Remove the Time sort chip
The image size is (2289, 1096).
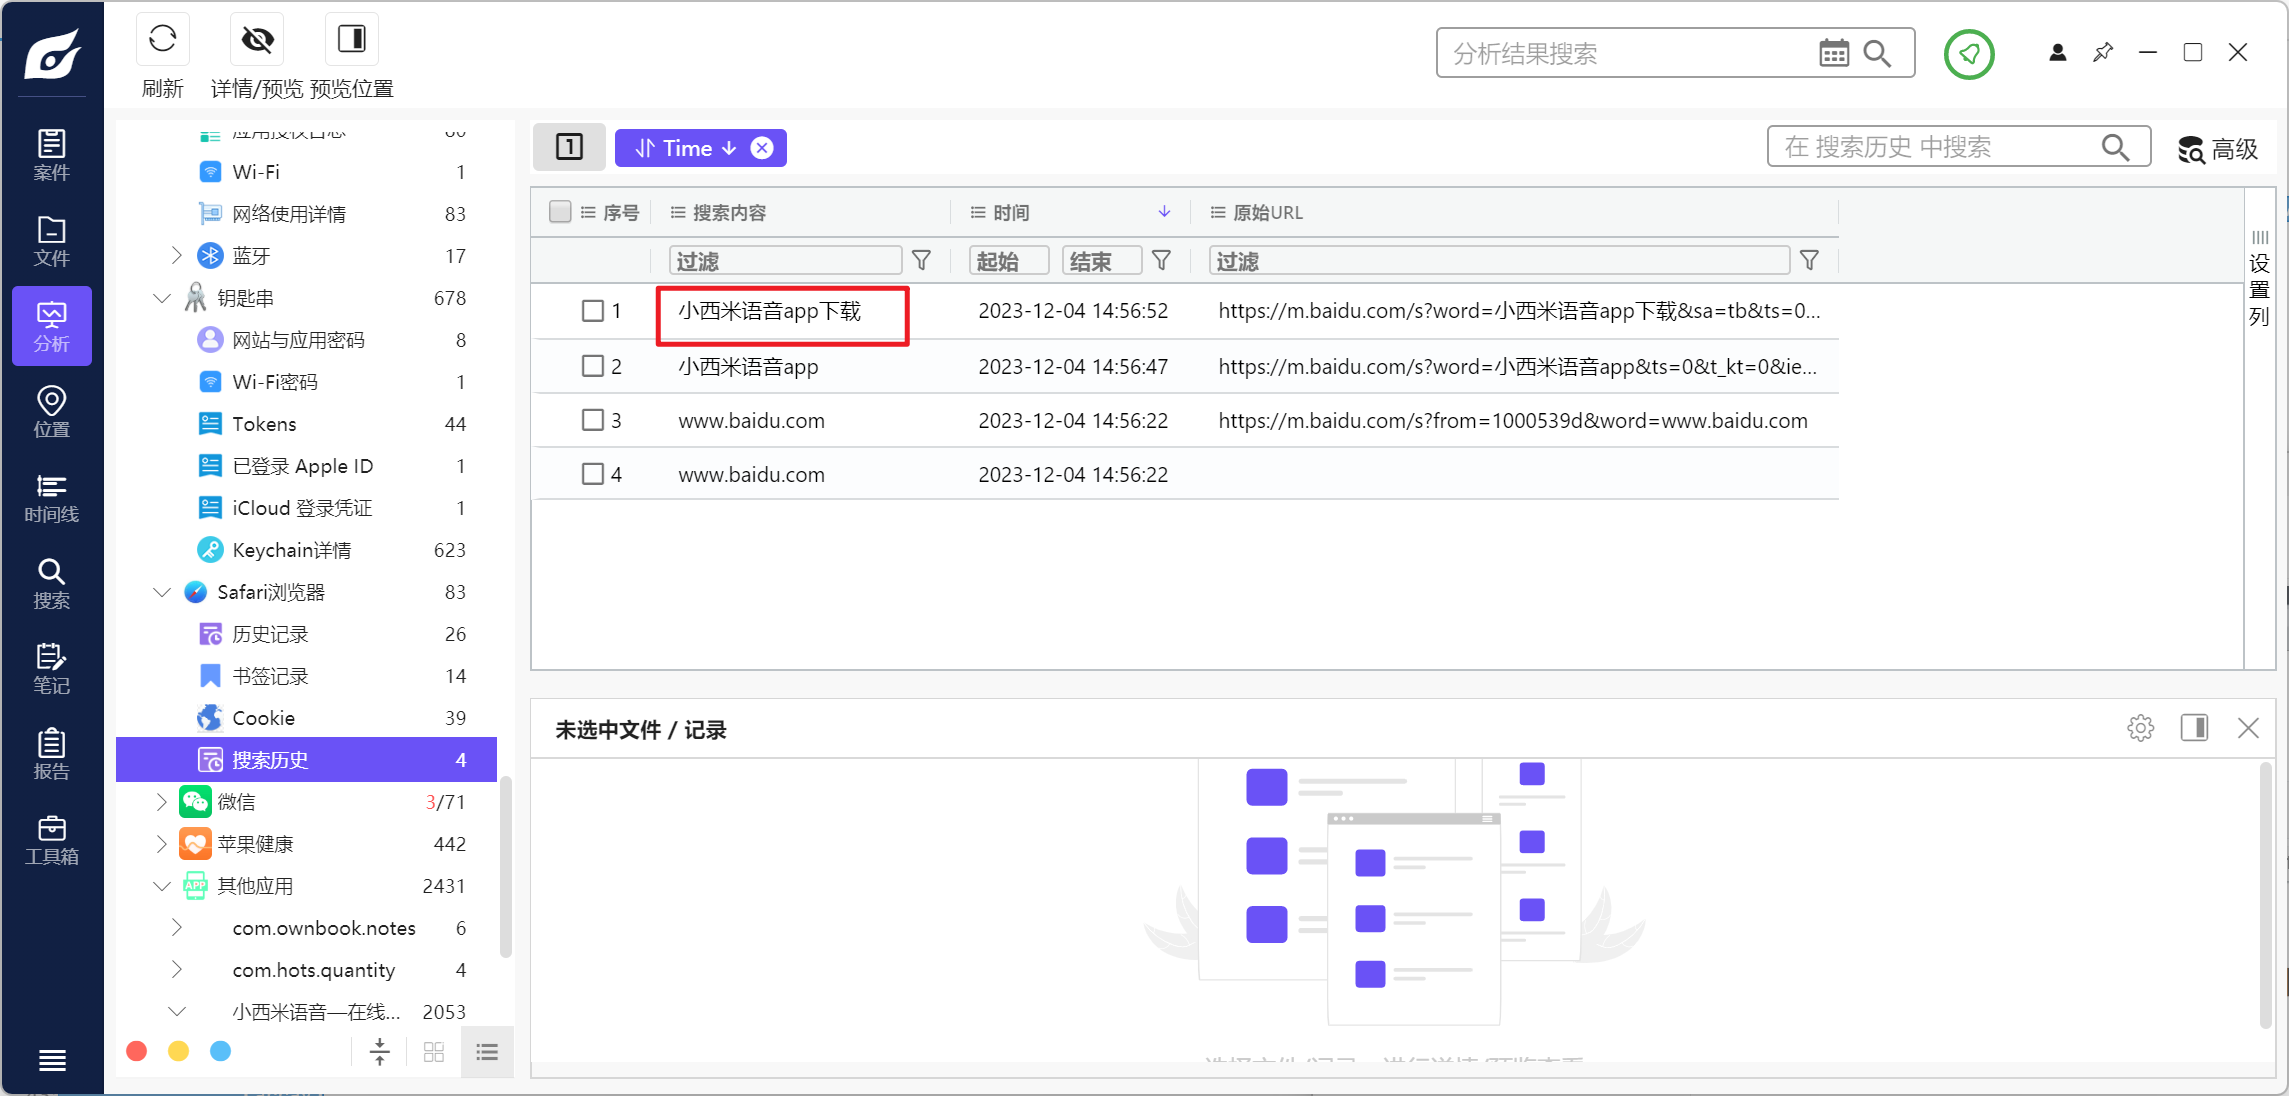pyautogui.click(x=762, y=148)
